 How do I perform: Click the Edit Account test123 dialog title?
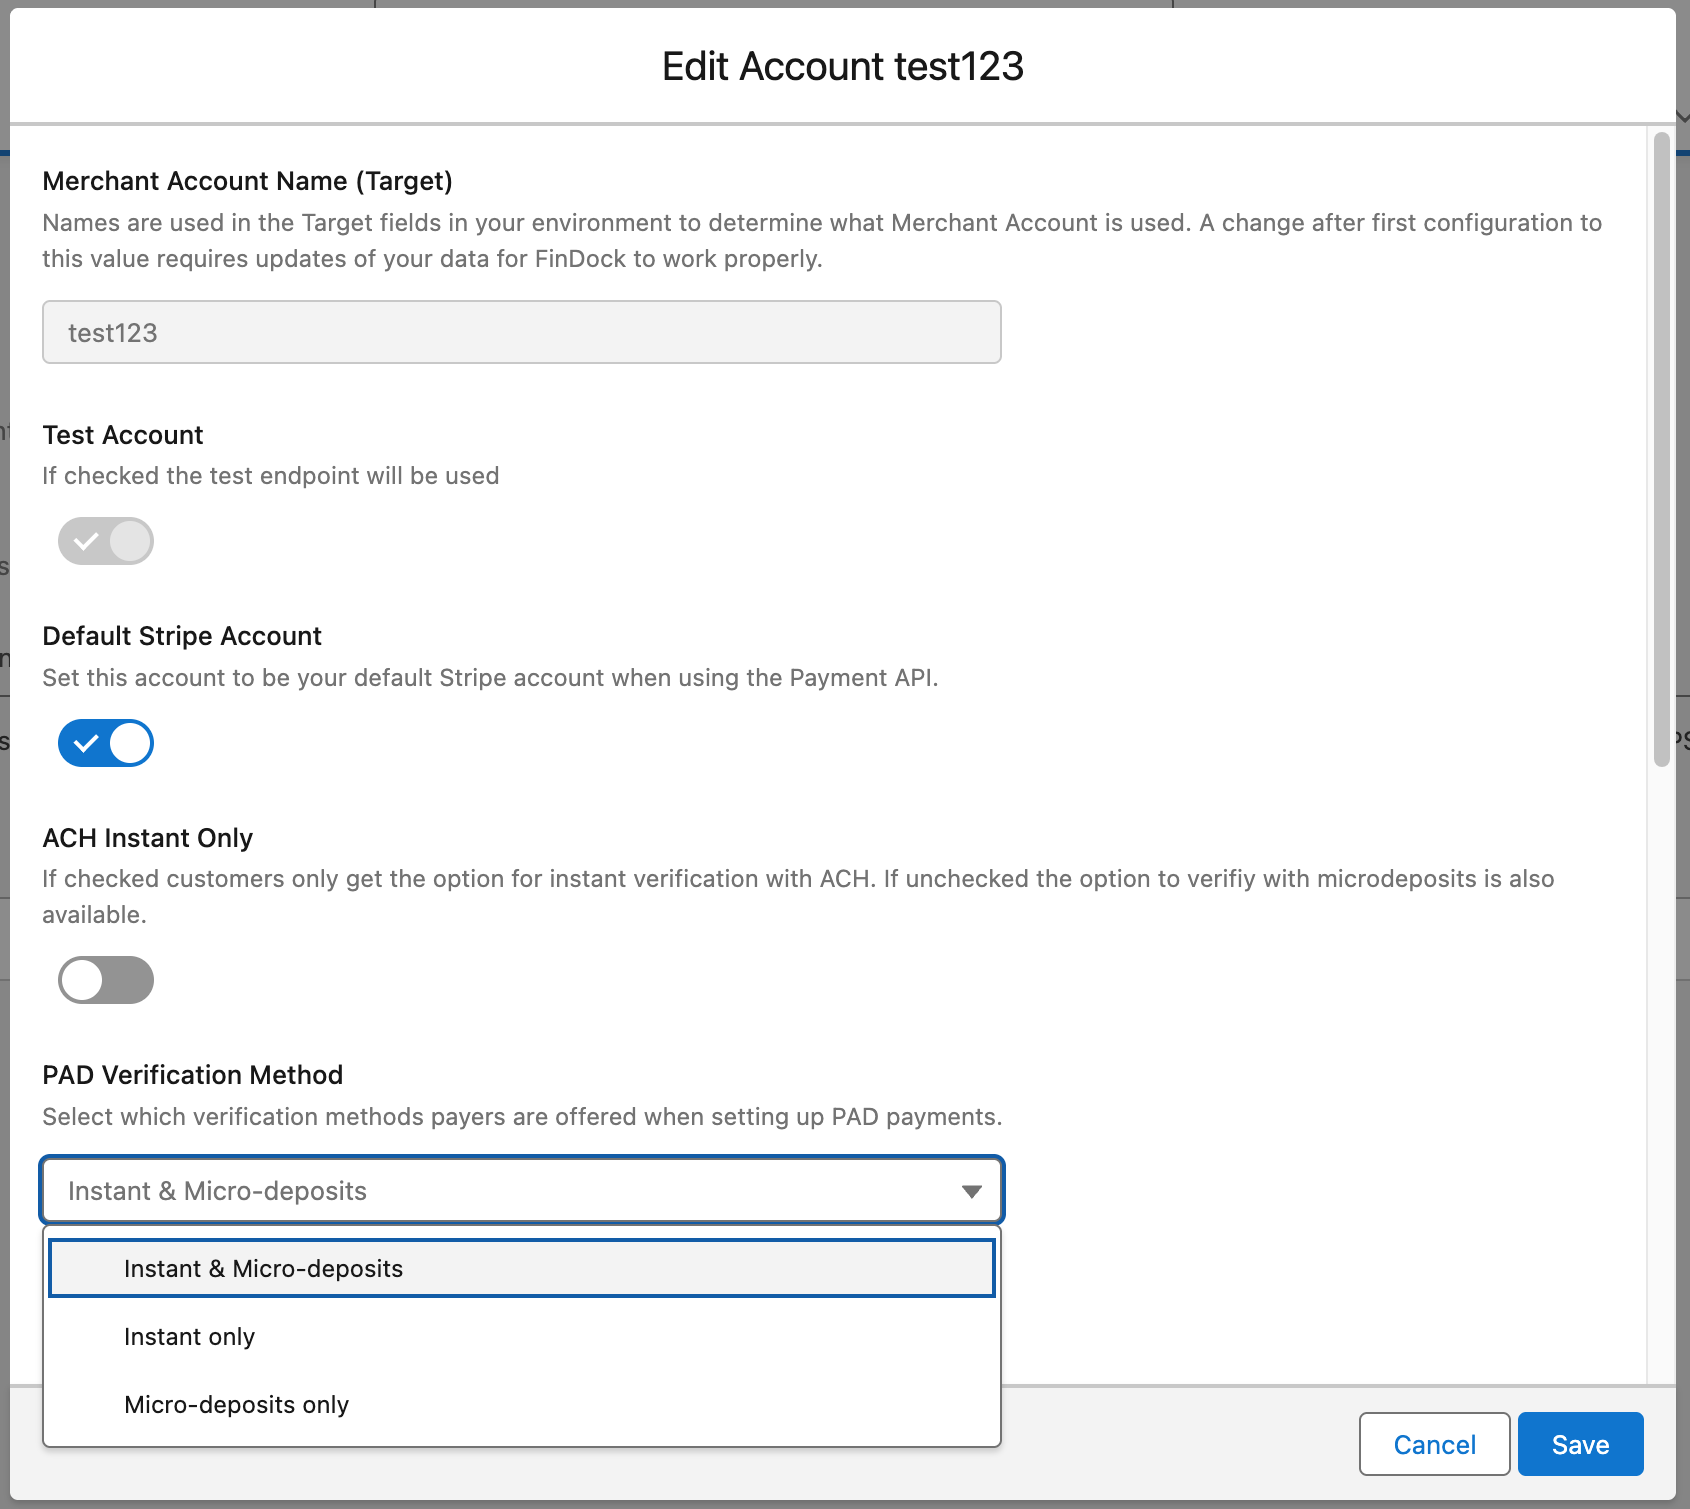pos(843,65)
